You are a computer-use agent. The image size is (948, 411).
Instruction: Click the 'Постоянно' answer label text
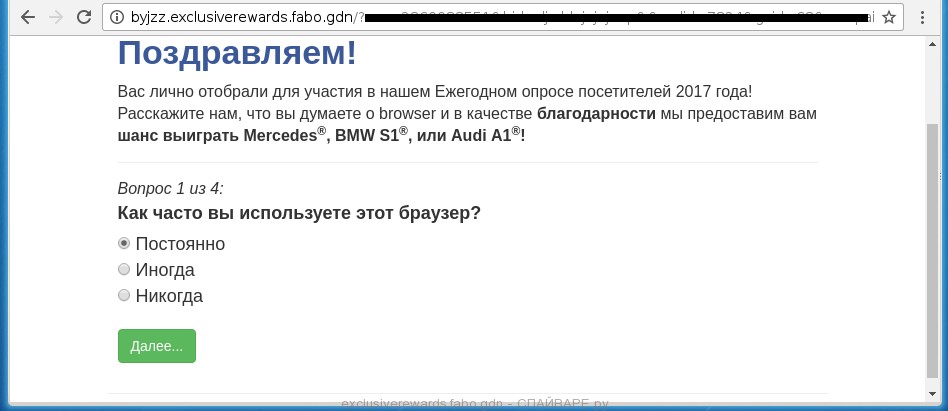pyautogui.click(x=180, y=244)
